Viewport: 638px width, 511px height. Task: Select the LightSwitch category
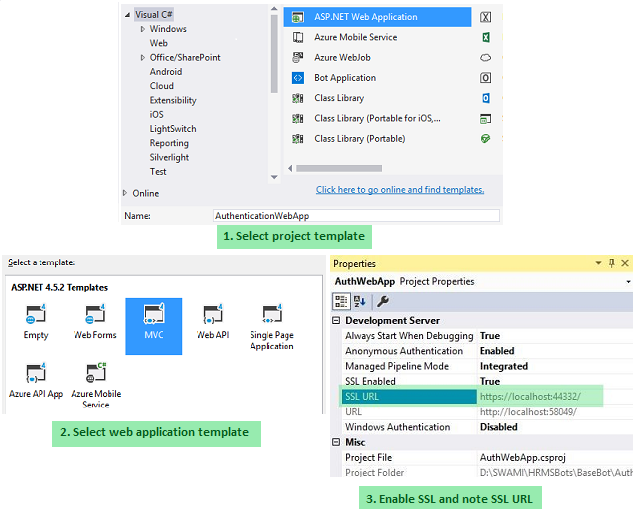[173, 129]
